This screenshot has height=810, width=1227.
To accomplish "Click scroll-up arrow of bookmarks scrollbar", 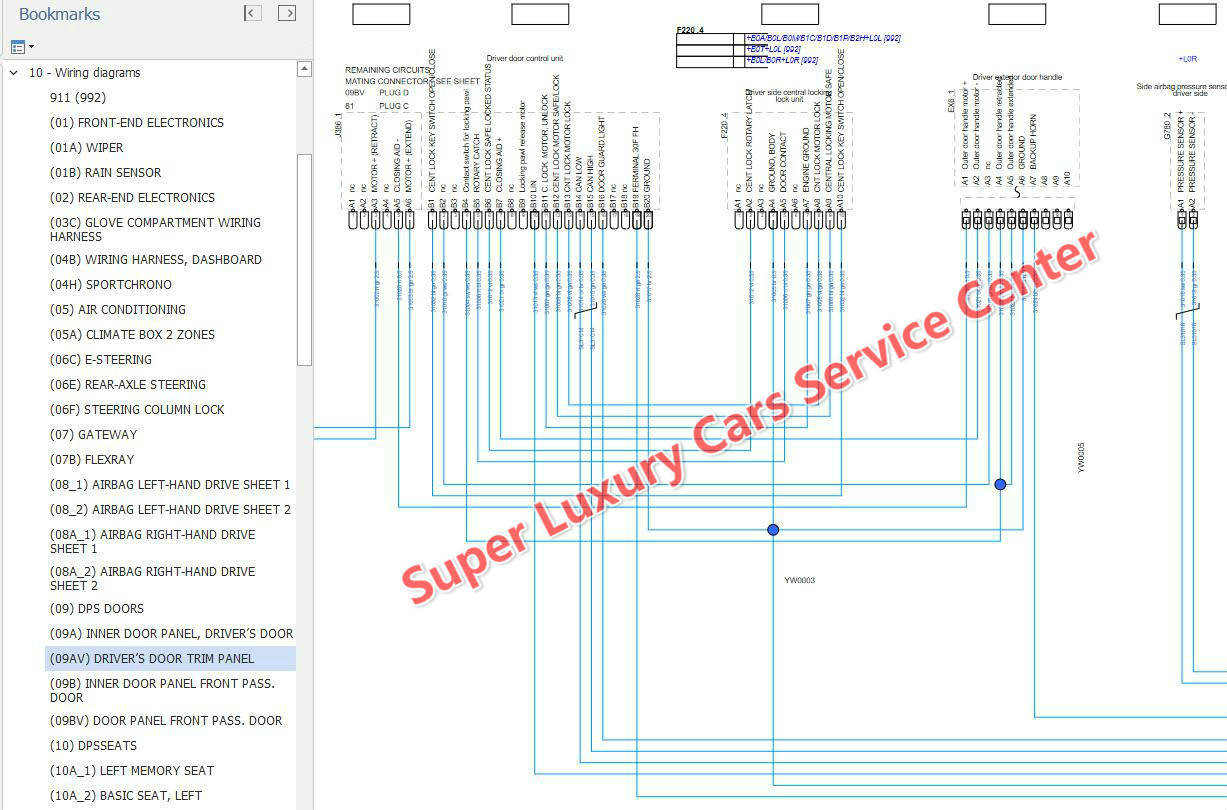I will pyautogui.click(x=304, y=69).
